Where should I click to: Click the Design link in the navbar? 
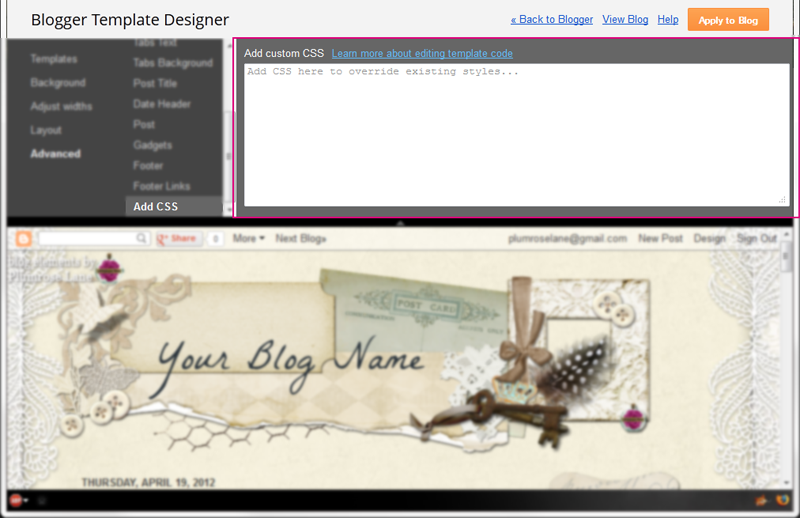pos(709,238)
